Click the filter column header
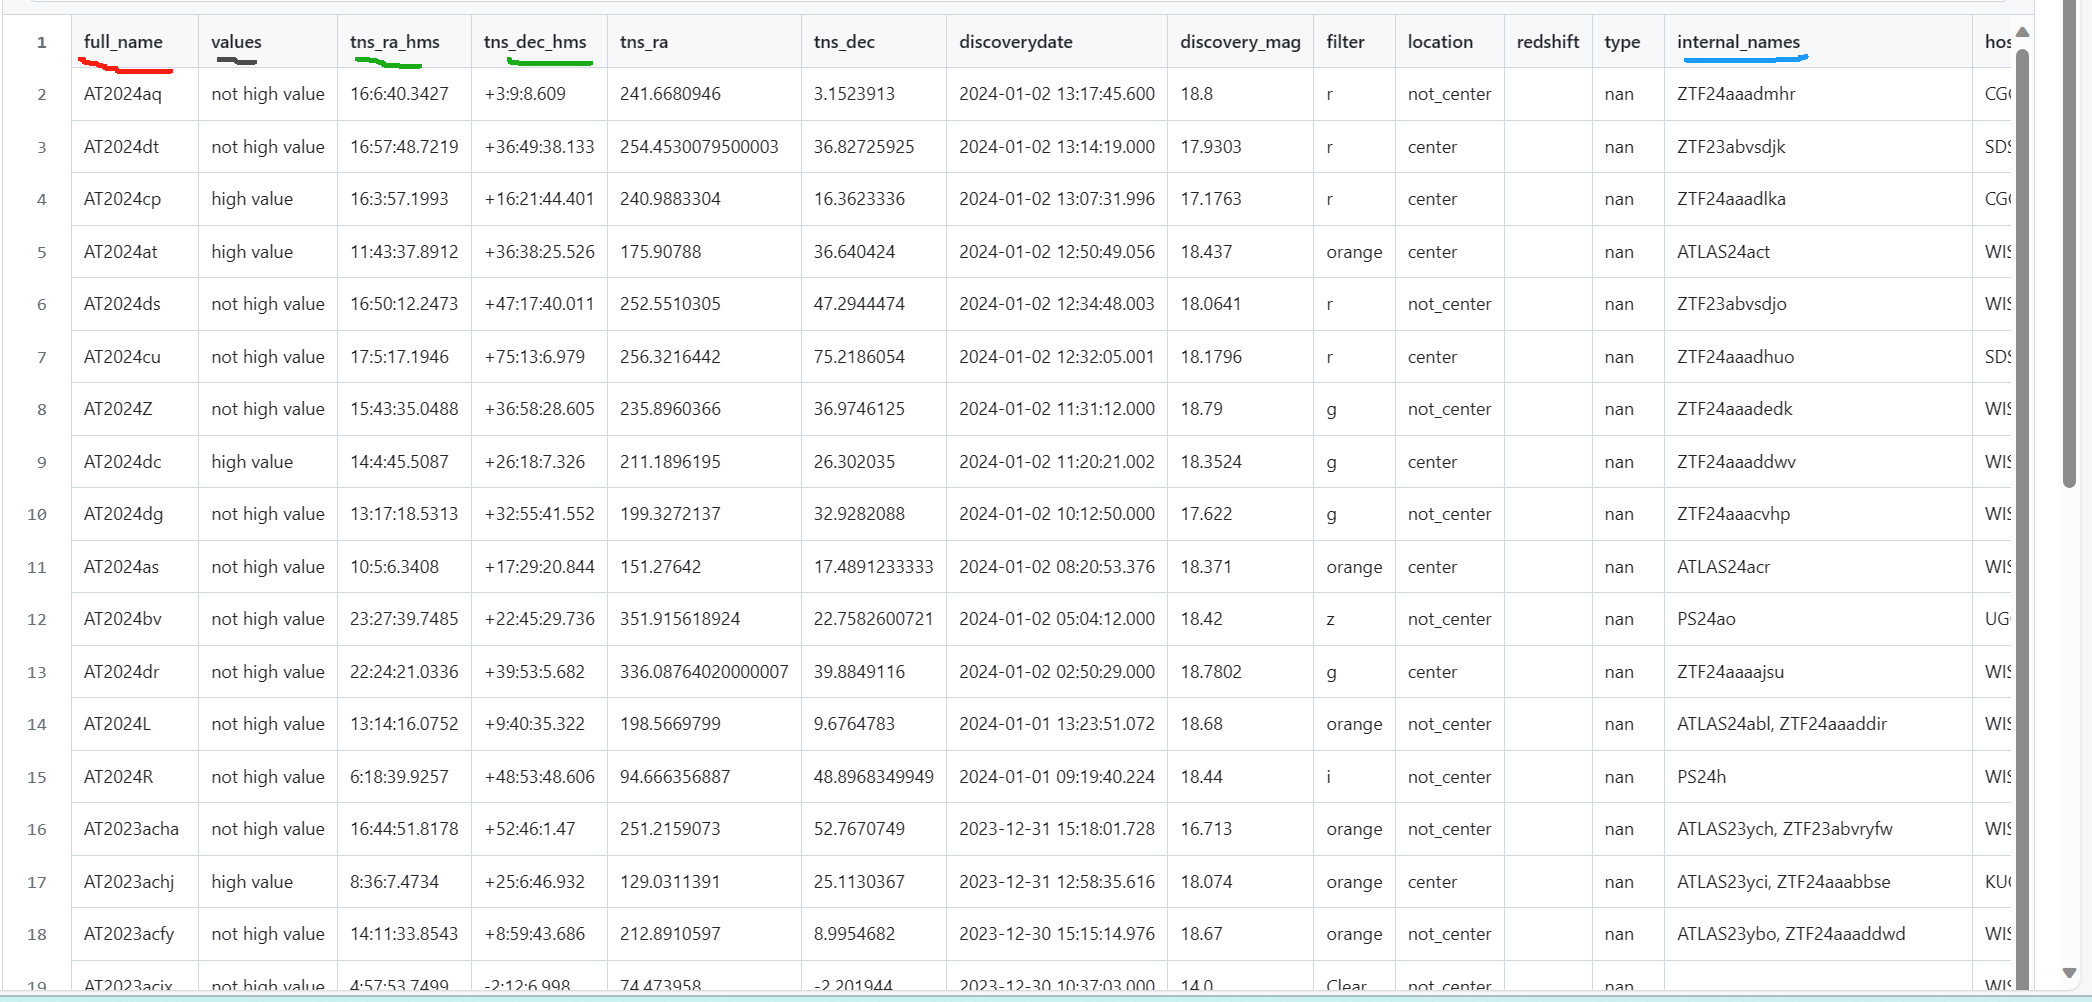The image size is (2092, 1002). tap(1345, 42)
